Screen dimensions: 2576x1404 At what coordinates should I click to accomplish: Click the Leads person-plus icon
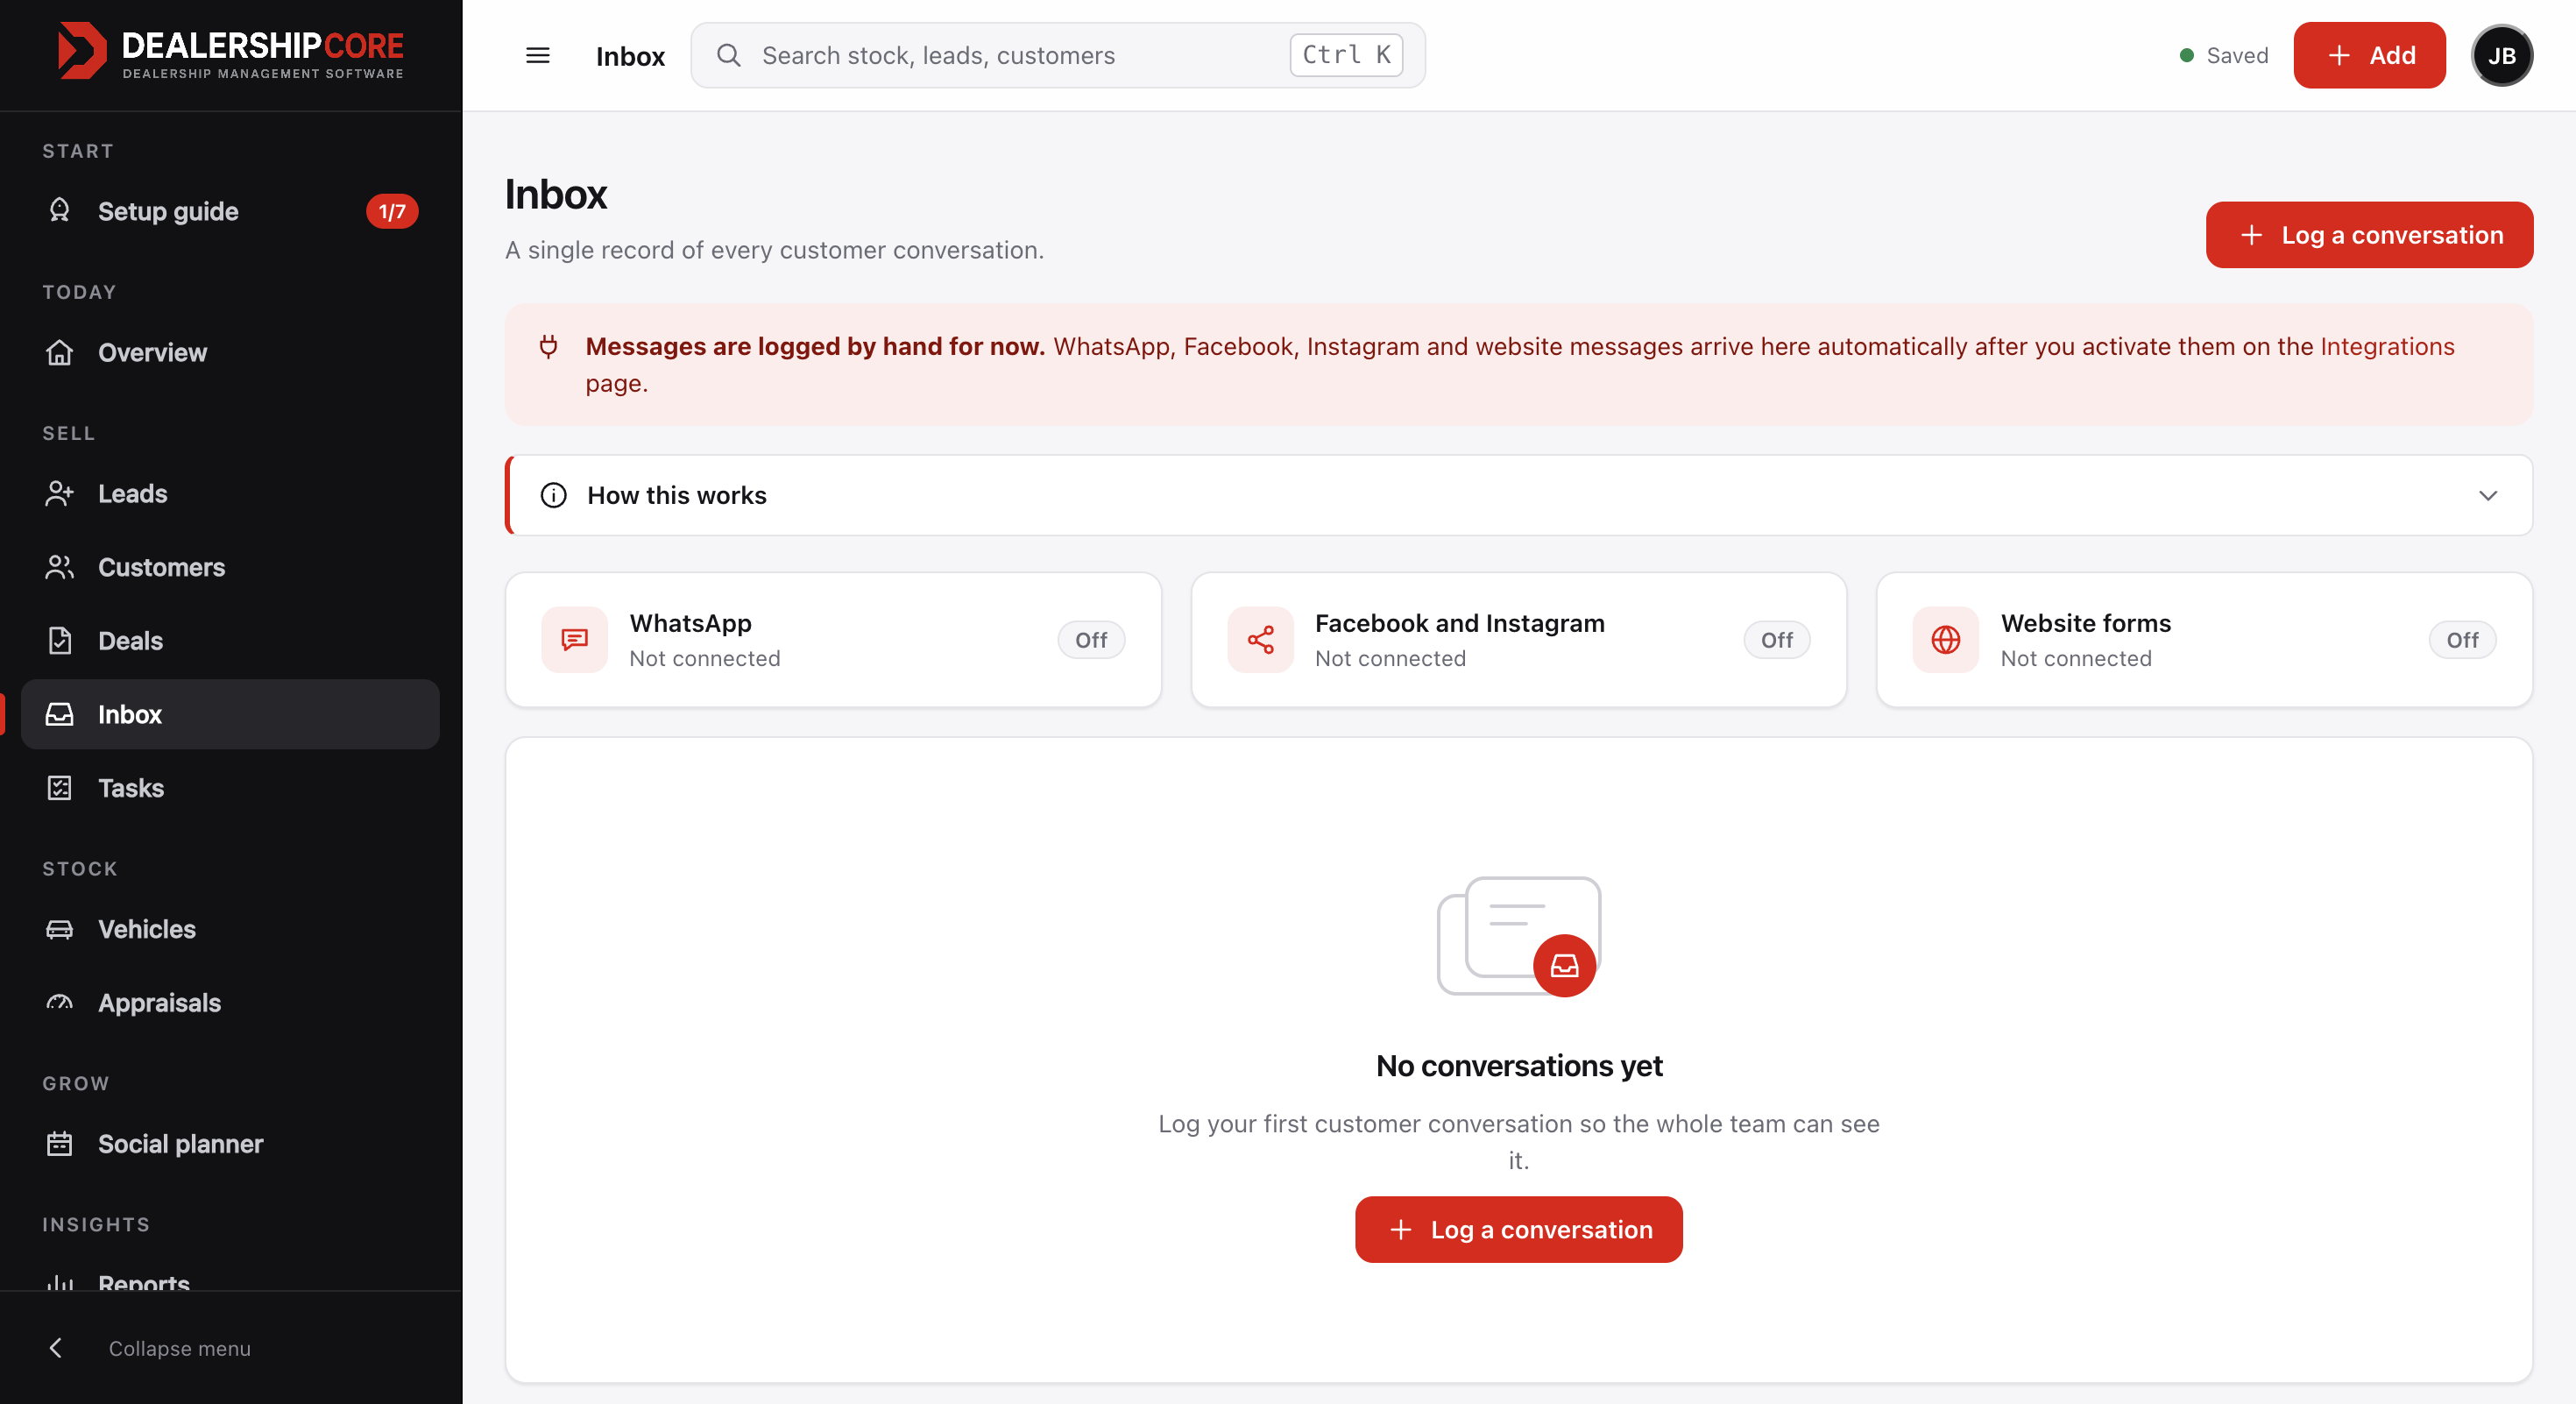pos(60,493)
